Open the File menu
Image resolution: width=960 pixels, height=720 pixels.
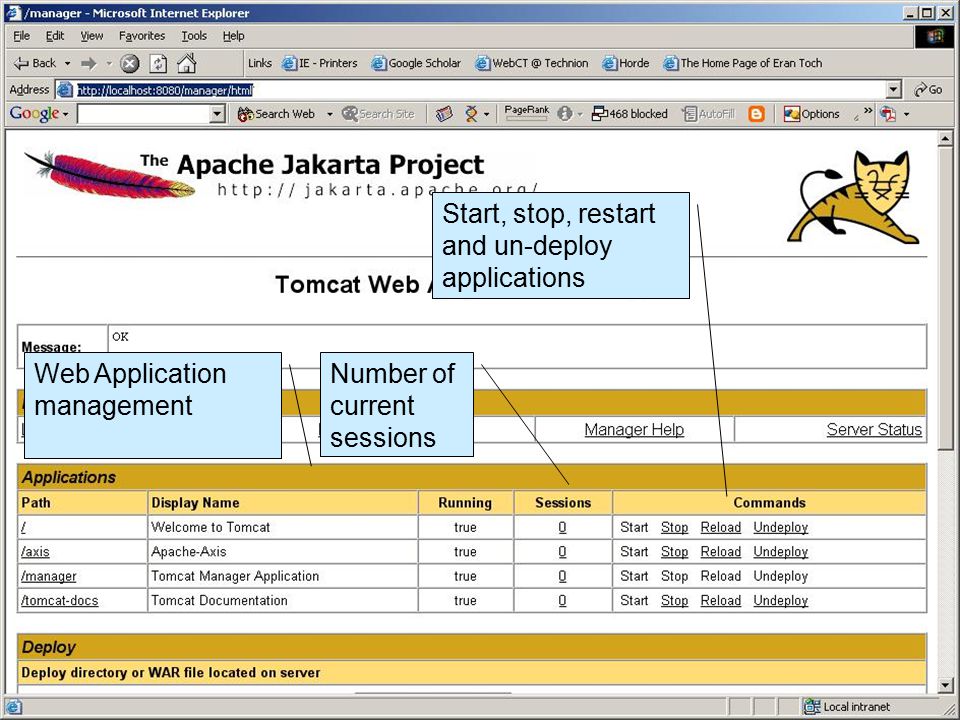[21, 36]
